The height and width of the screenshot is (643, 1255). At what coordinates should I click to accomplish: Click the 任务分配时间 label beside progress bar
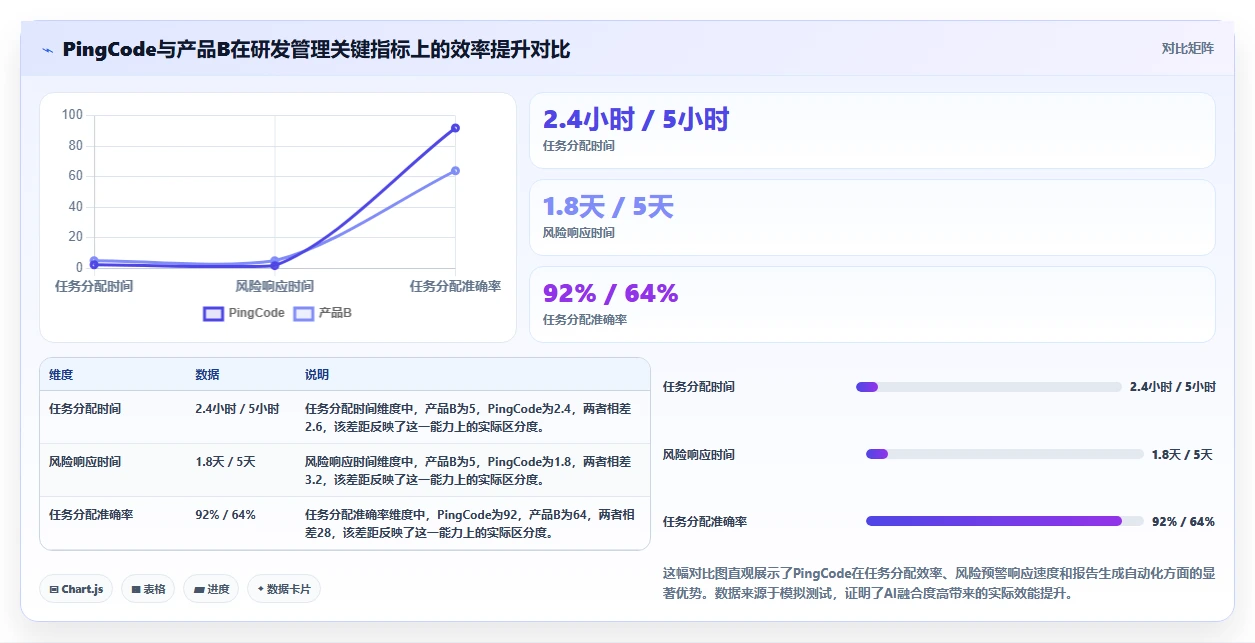(699, 387)
